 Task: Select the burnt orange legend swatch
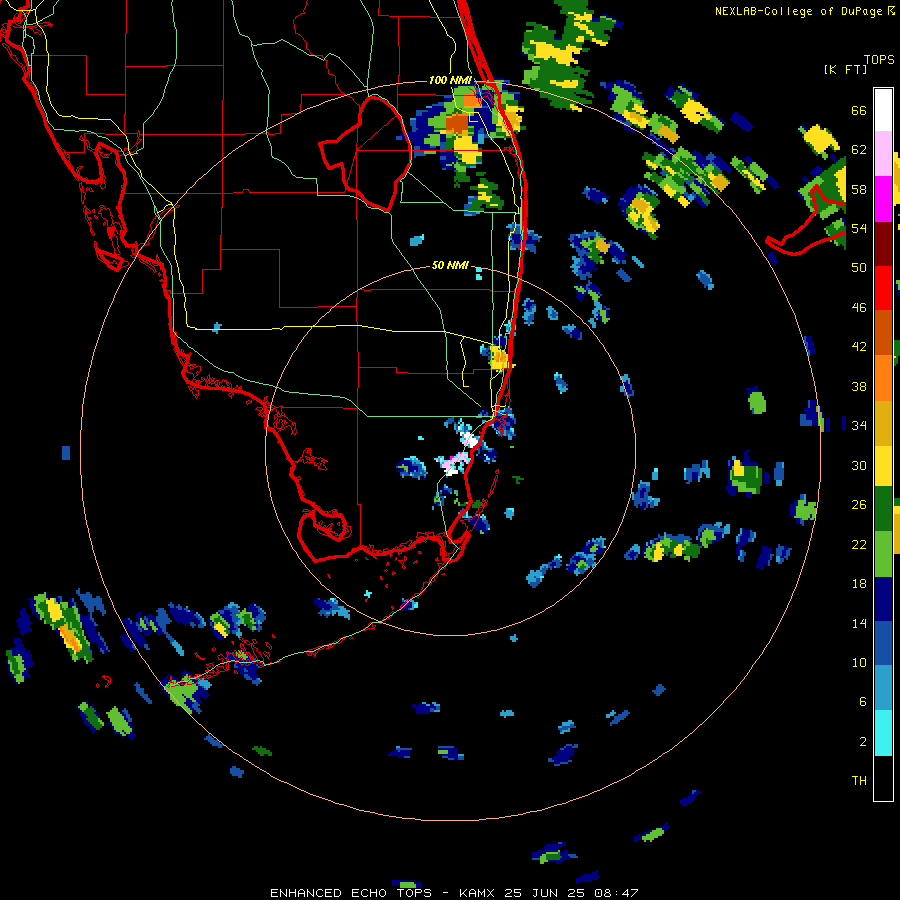pyautogui.click(x=883, y=333)
